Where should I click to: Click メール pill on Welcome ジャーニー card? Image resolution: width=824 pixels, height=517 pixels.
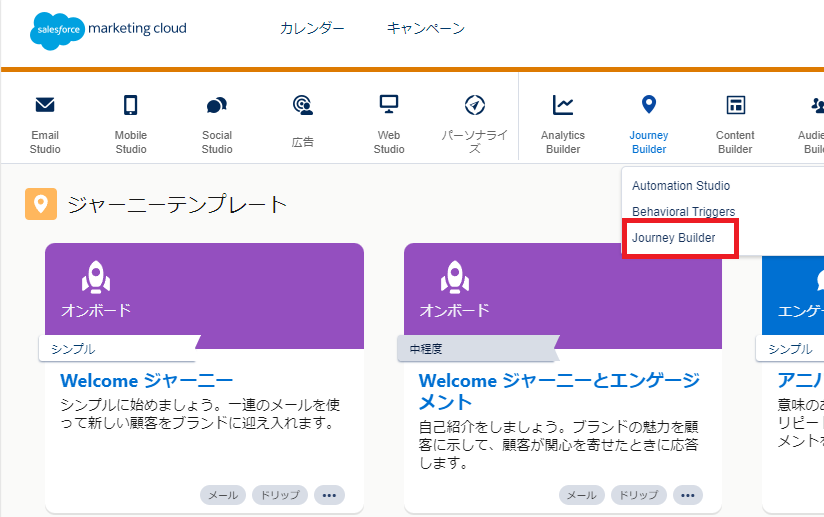click(223, 495)
